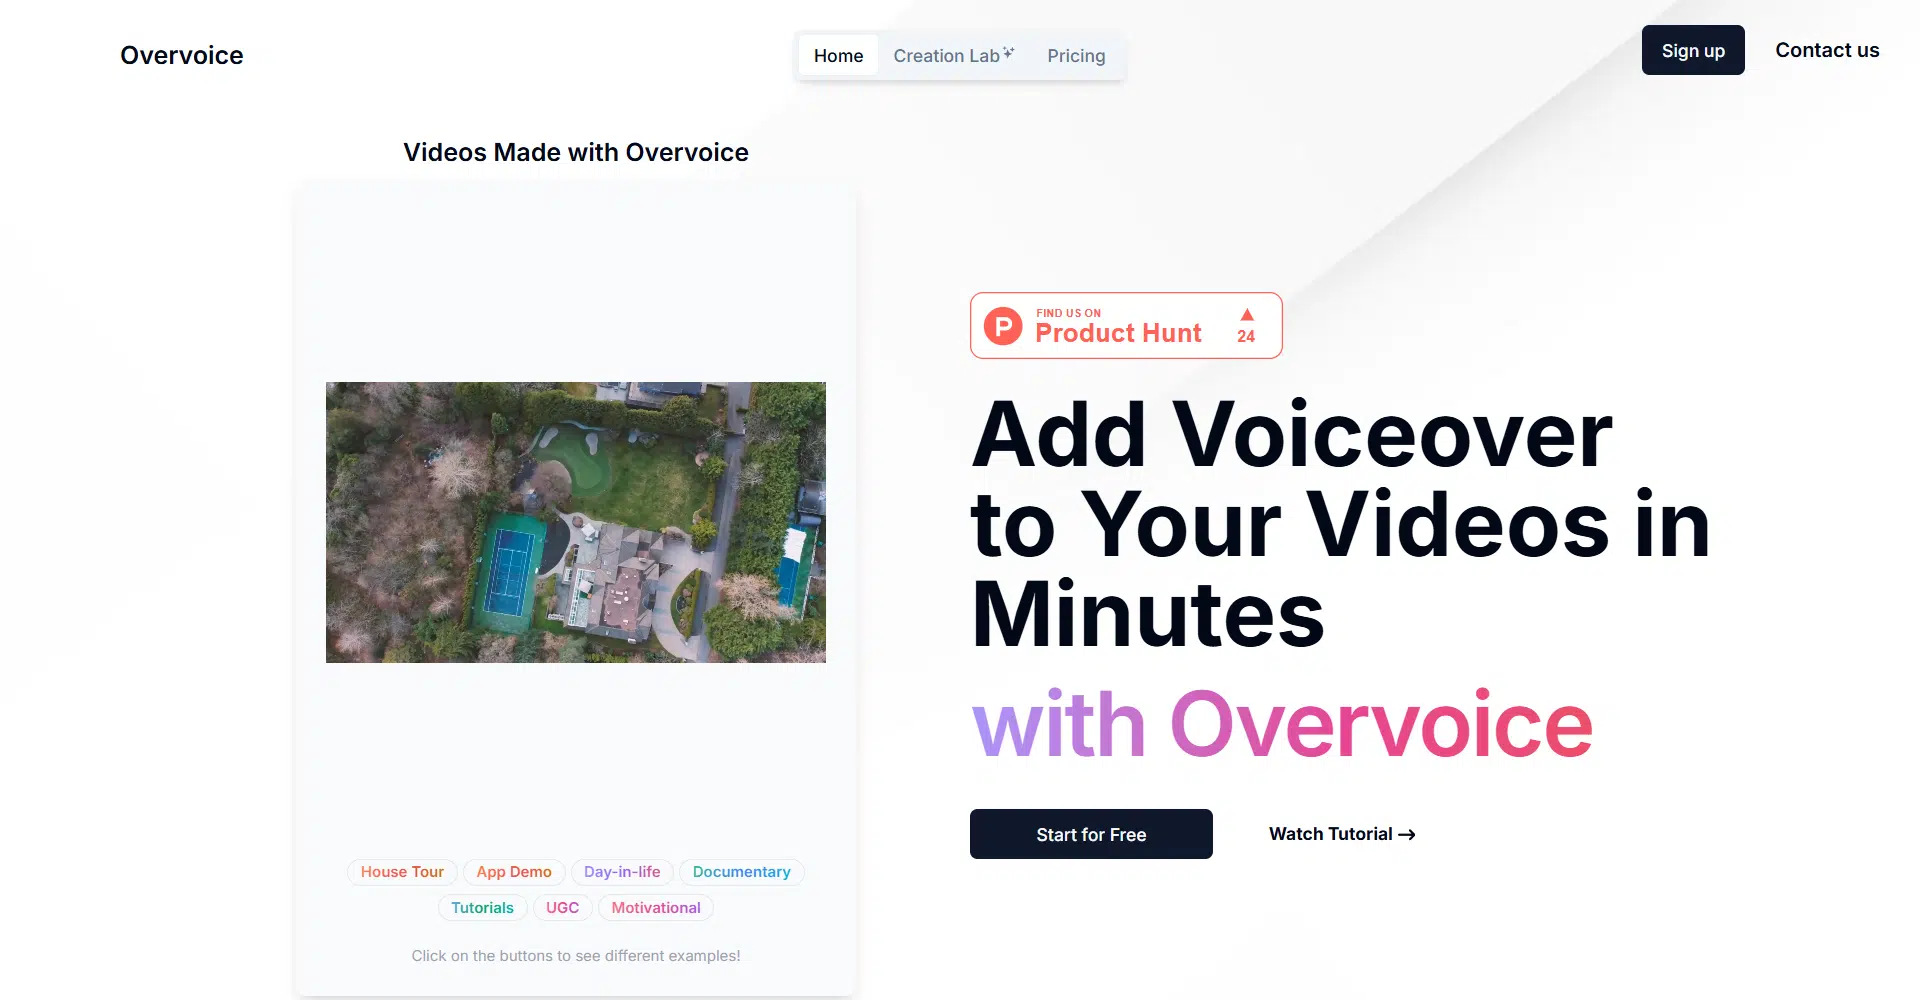
Task: Choose the Tutorials example chip
Action: click(482, 908)
